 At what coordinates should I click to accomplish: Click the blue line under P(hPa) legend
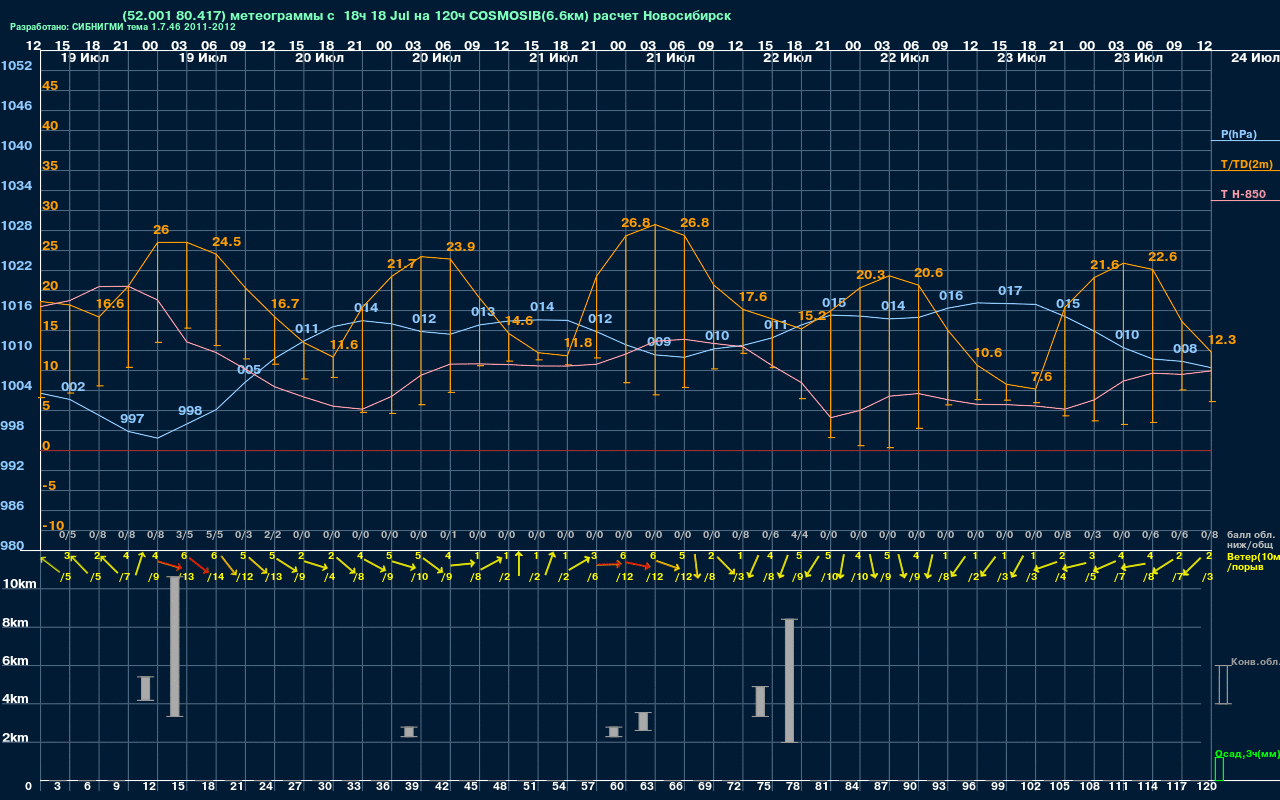pyautogui.click(x=1245, y=141)
